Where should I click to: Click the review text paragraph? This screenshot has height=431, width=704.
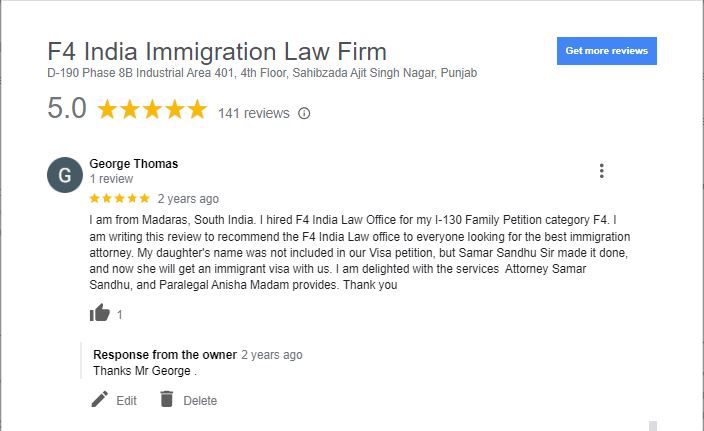click(x=360, y=252)
